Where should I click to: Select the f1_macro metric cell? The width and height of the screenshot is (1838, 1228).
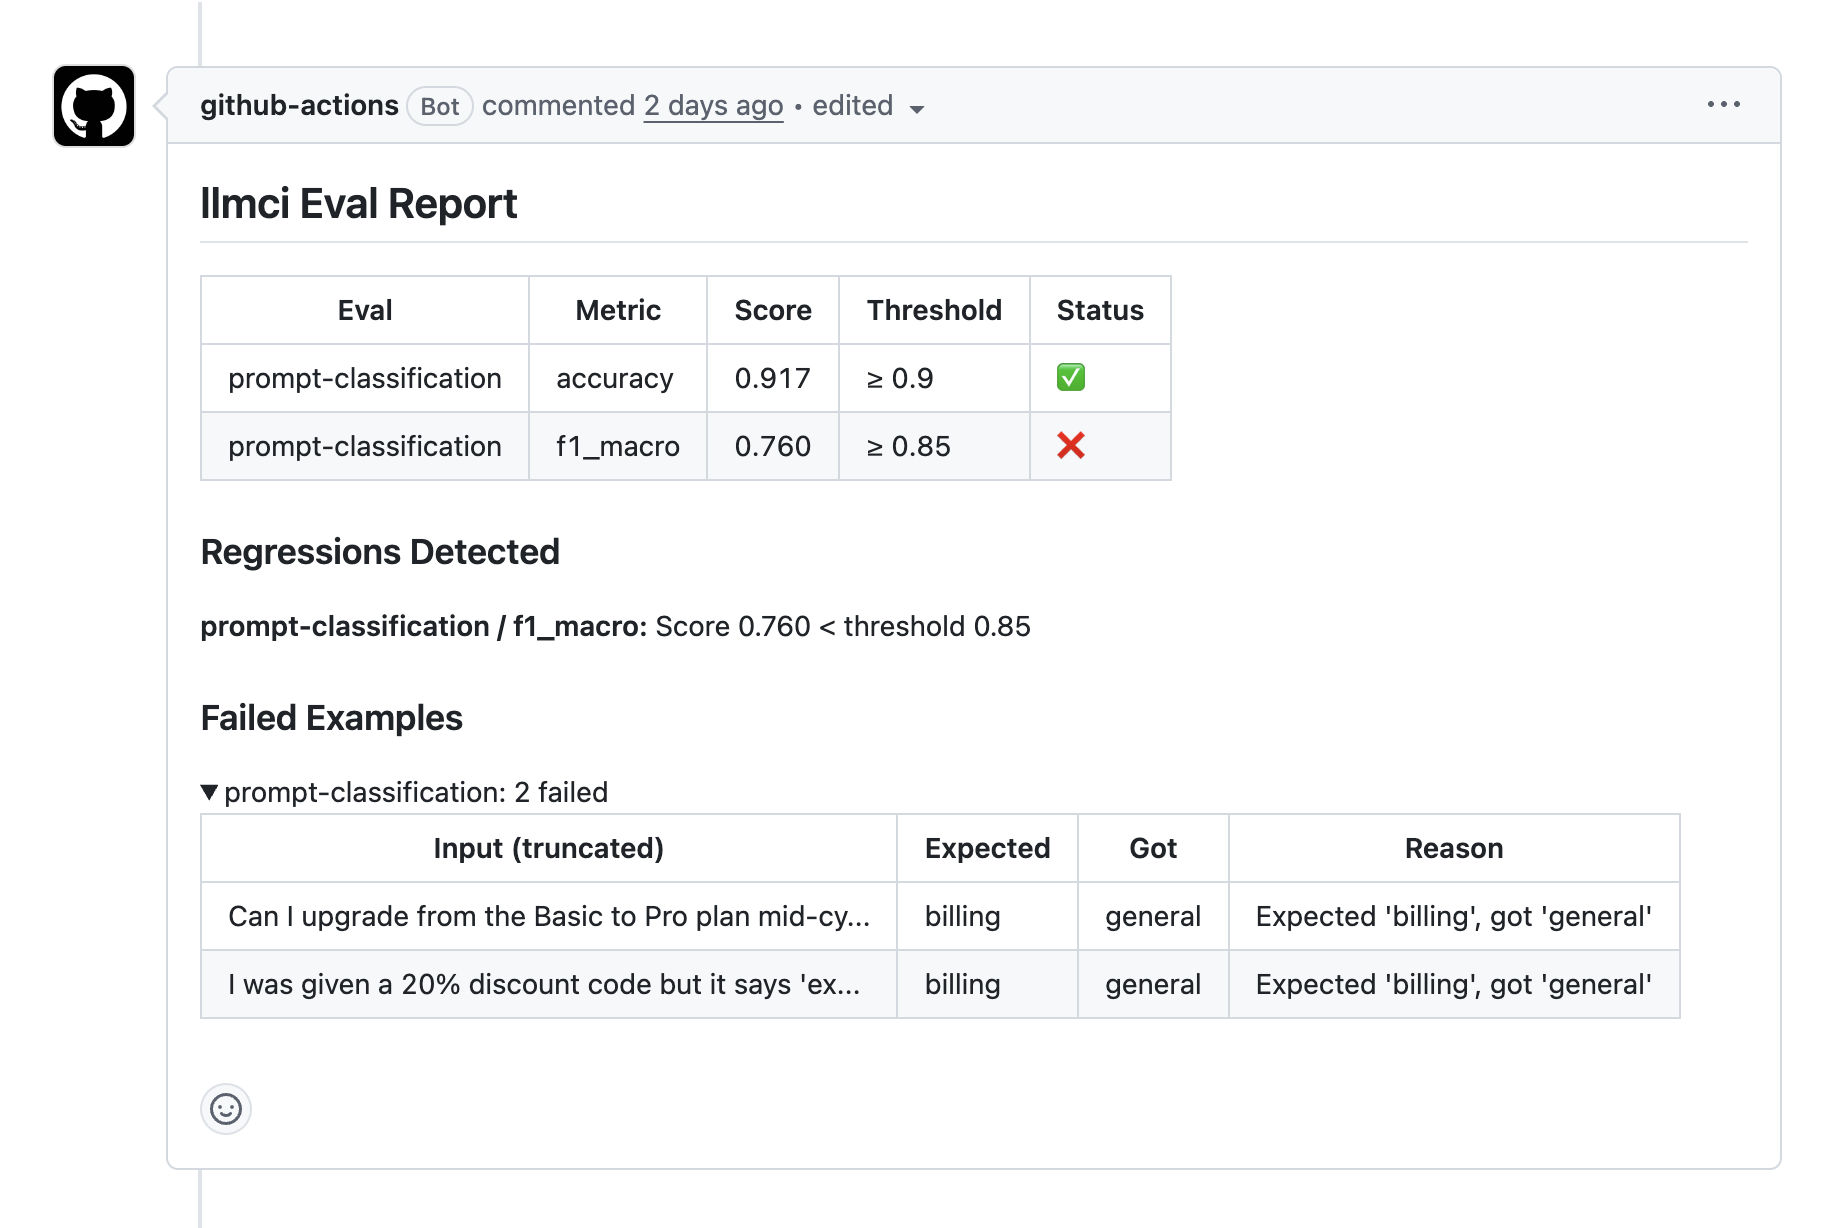tap(618, 446)
